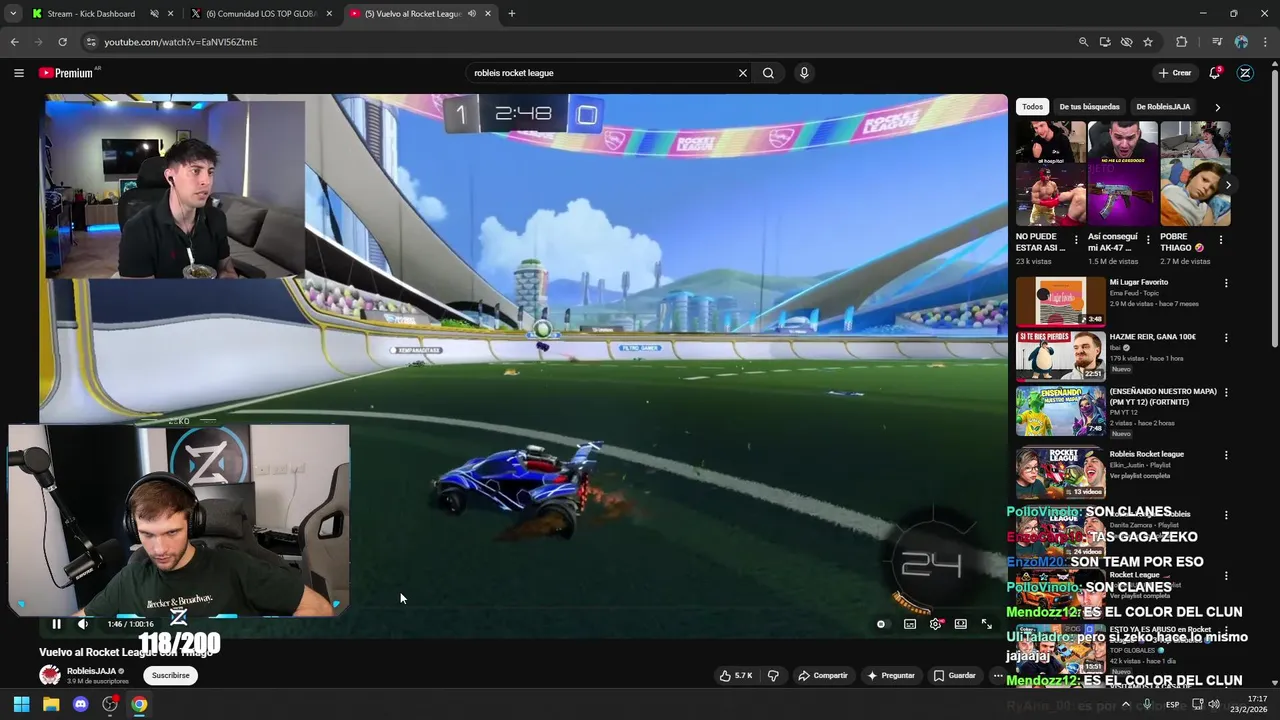This screenshot has width=1280, height=720.
Task: Open the media control icon in Chrome toolbar
Action: (1217, 42)
